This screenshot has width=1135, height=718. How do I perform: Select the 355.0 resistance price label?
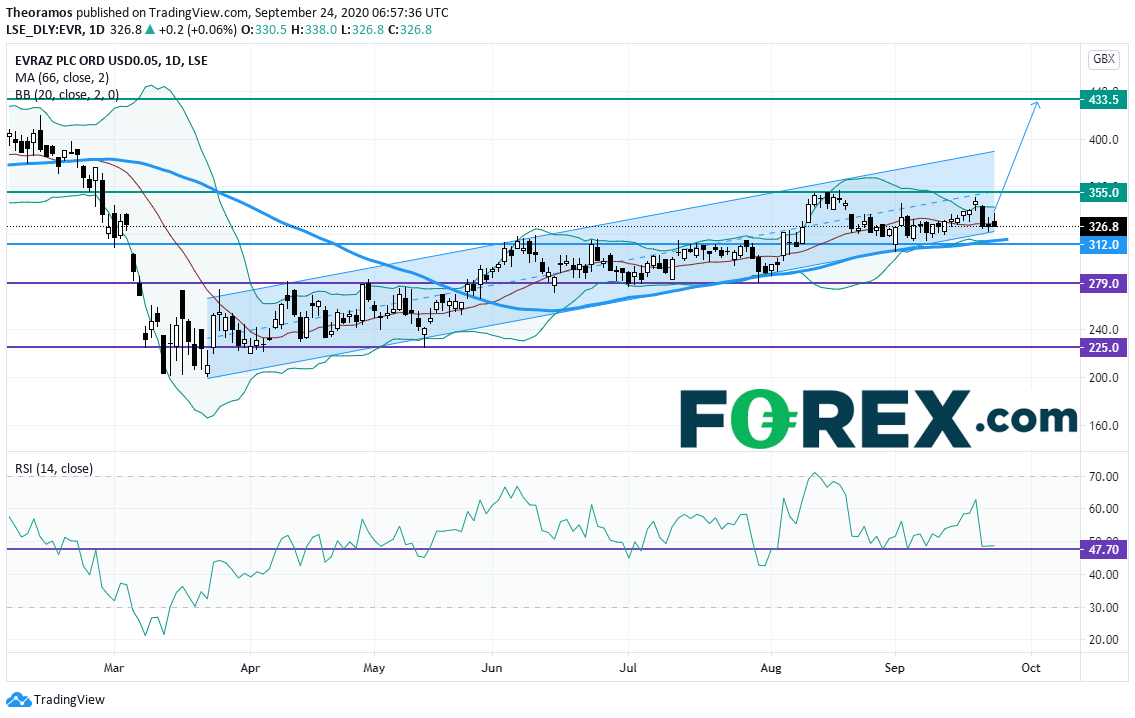[x=1104, y=191]
